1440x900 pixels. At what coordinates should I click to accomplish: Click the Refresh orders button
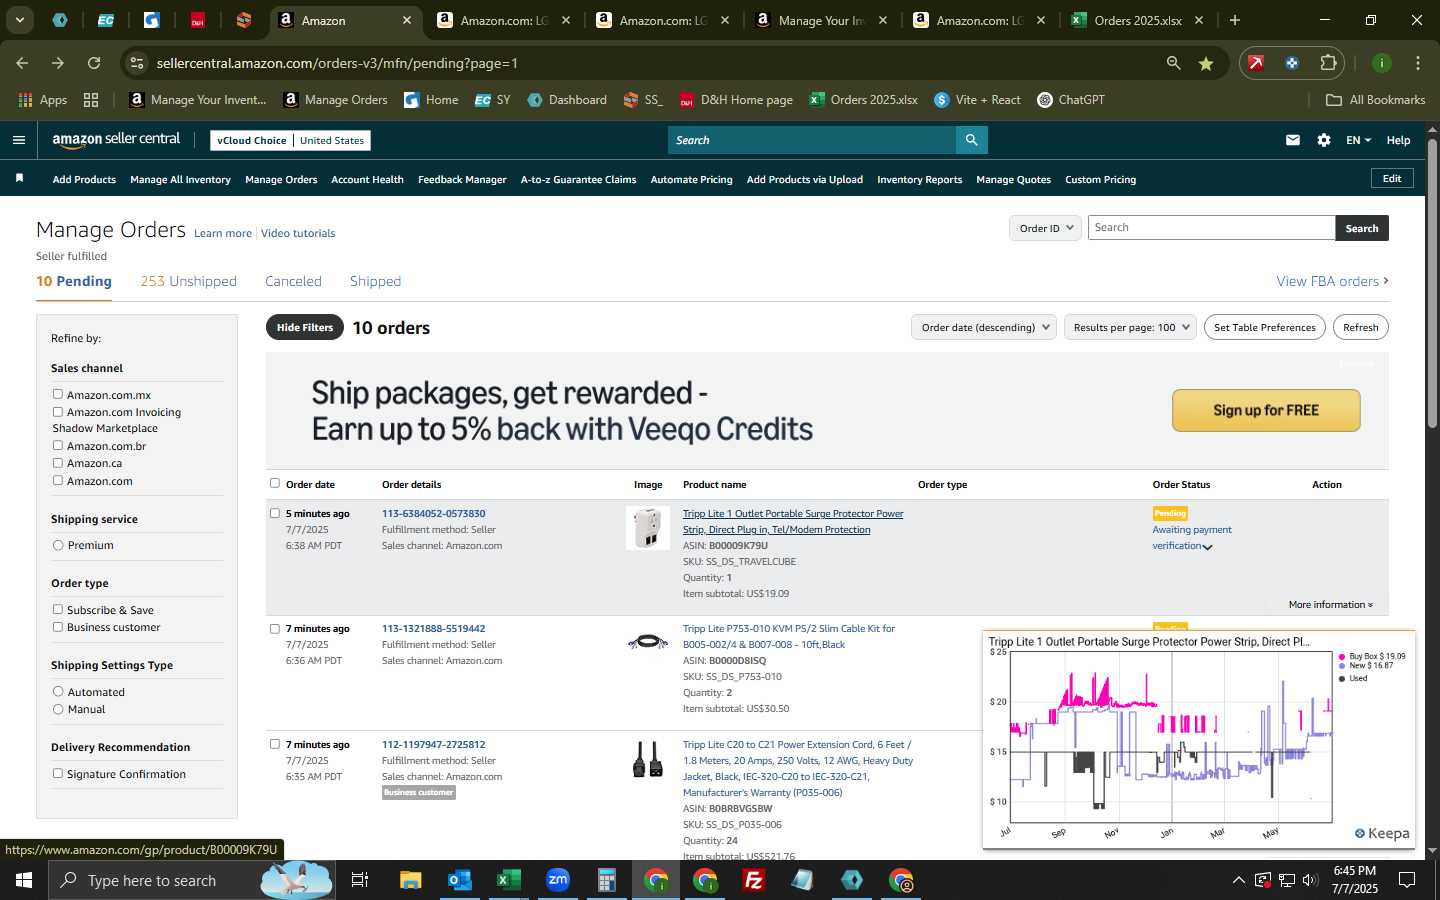point(1360,327)
